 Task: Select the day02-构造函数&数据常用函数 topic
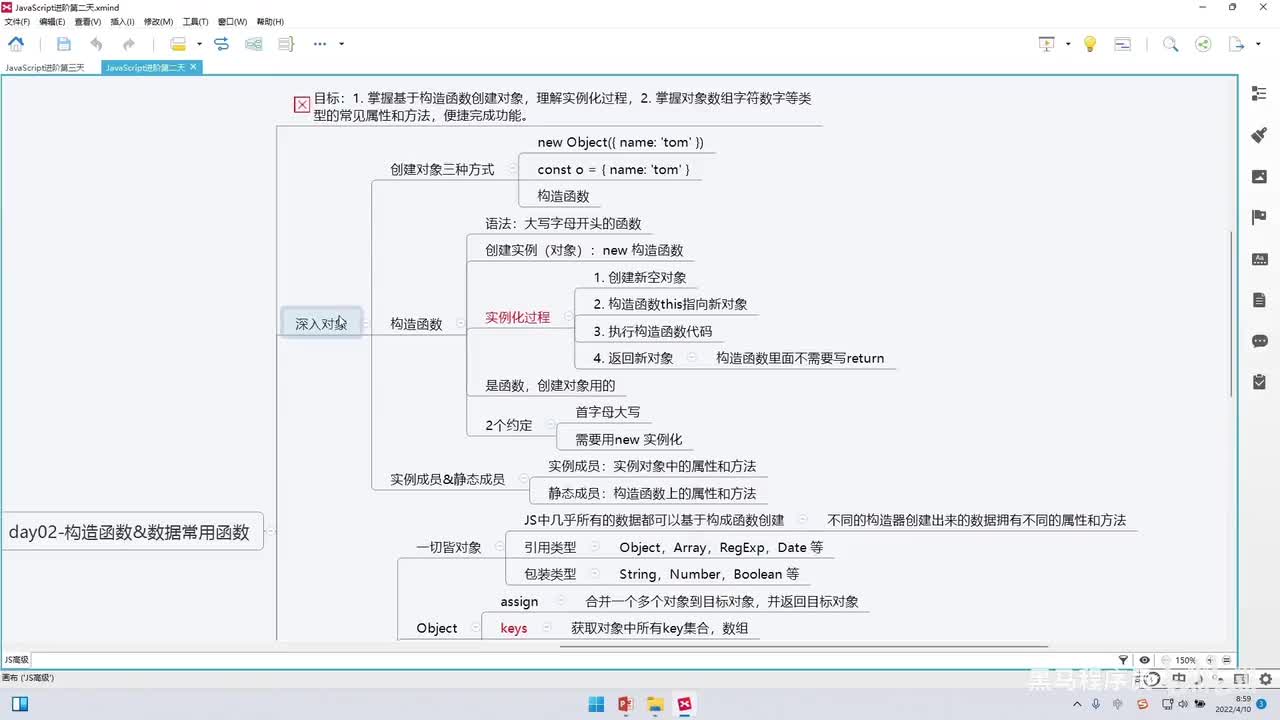click(x=129, y=532)
